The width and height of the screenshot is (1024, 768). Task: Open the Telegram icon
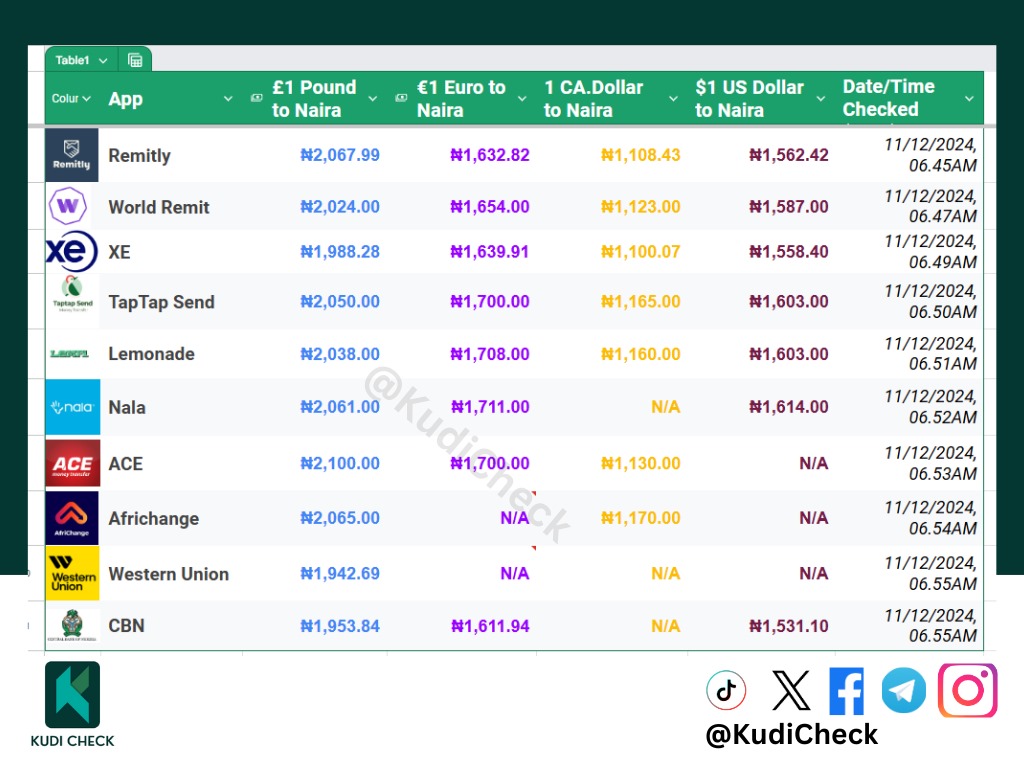point(904,690)
